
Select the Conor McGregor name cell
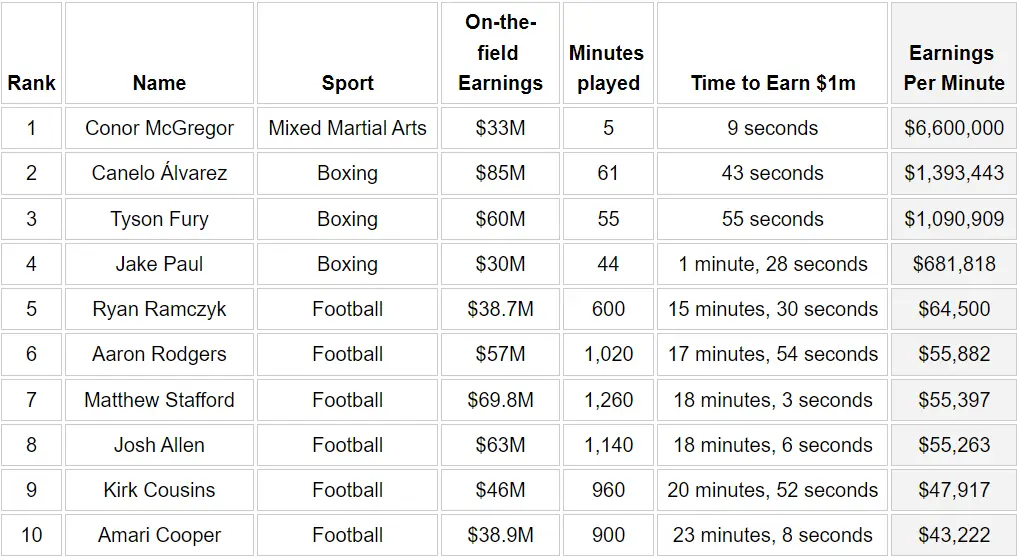click(x=159, y=128)
